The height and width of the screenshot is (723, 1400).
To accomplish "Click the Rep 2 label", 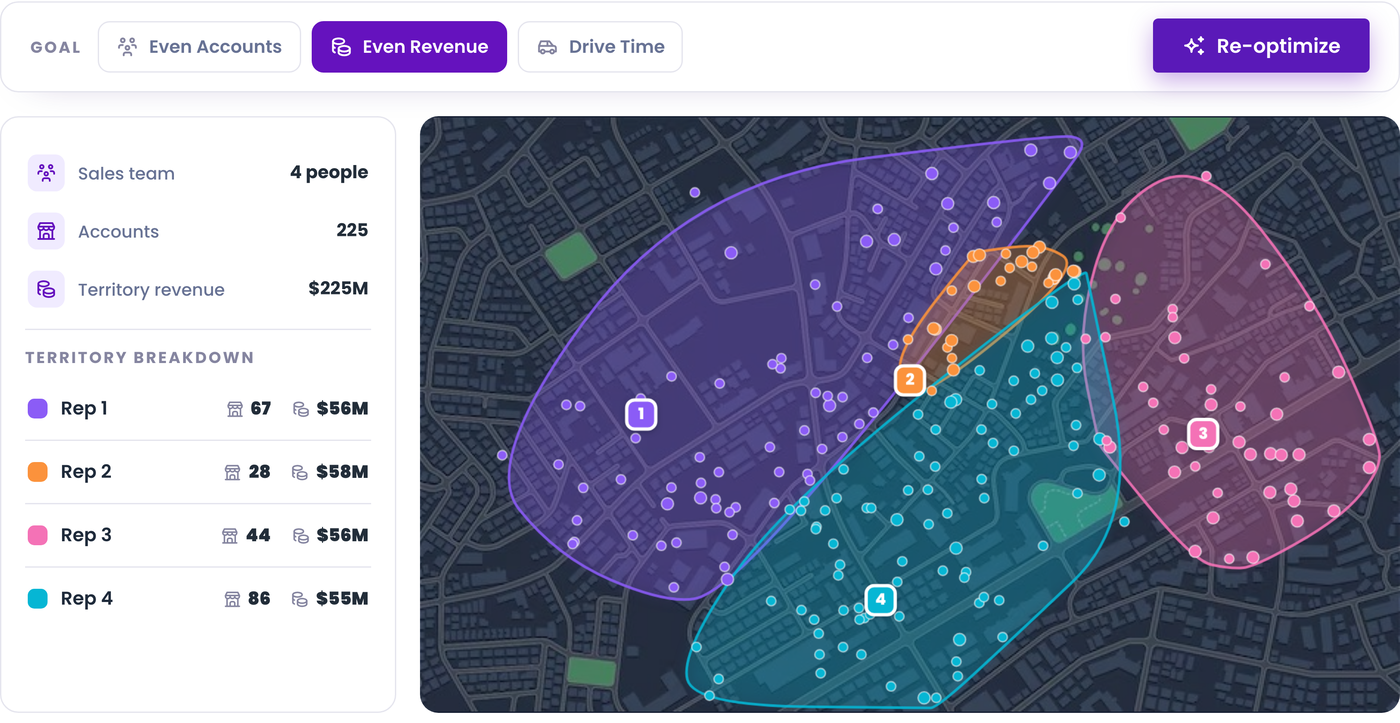I will (86, 472).
